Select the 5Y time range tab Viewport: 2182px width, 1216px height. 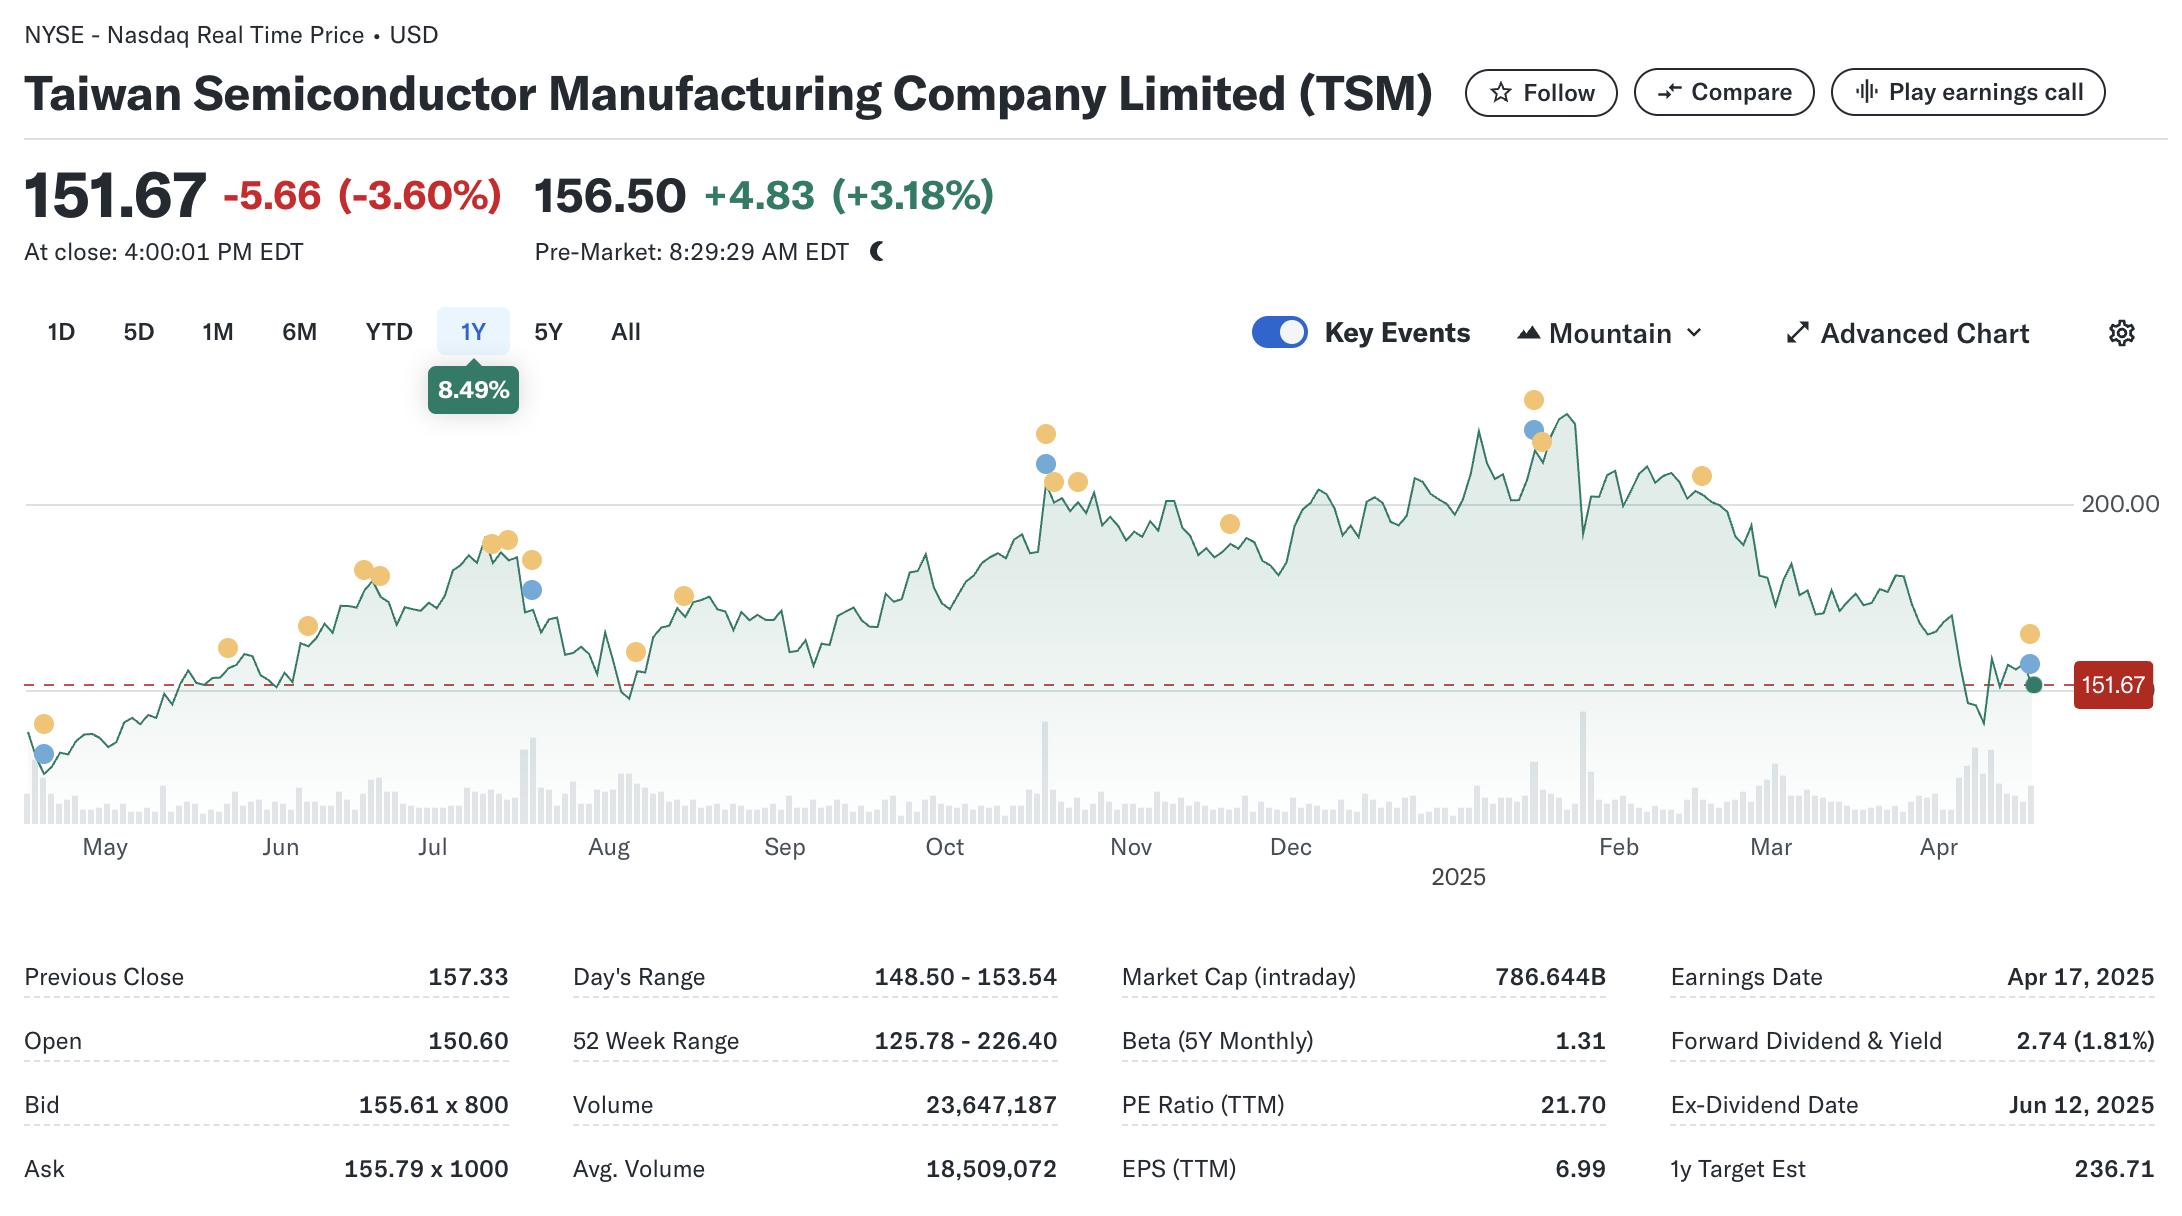coord(548,332)
